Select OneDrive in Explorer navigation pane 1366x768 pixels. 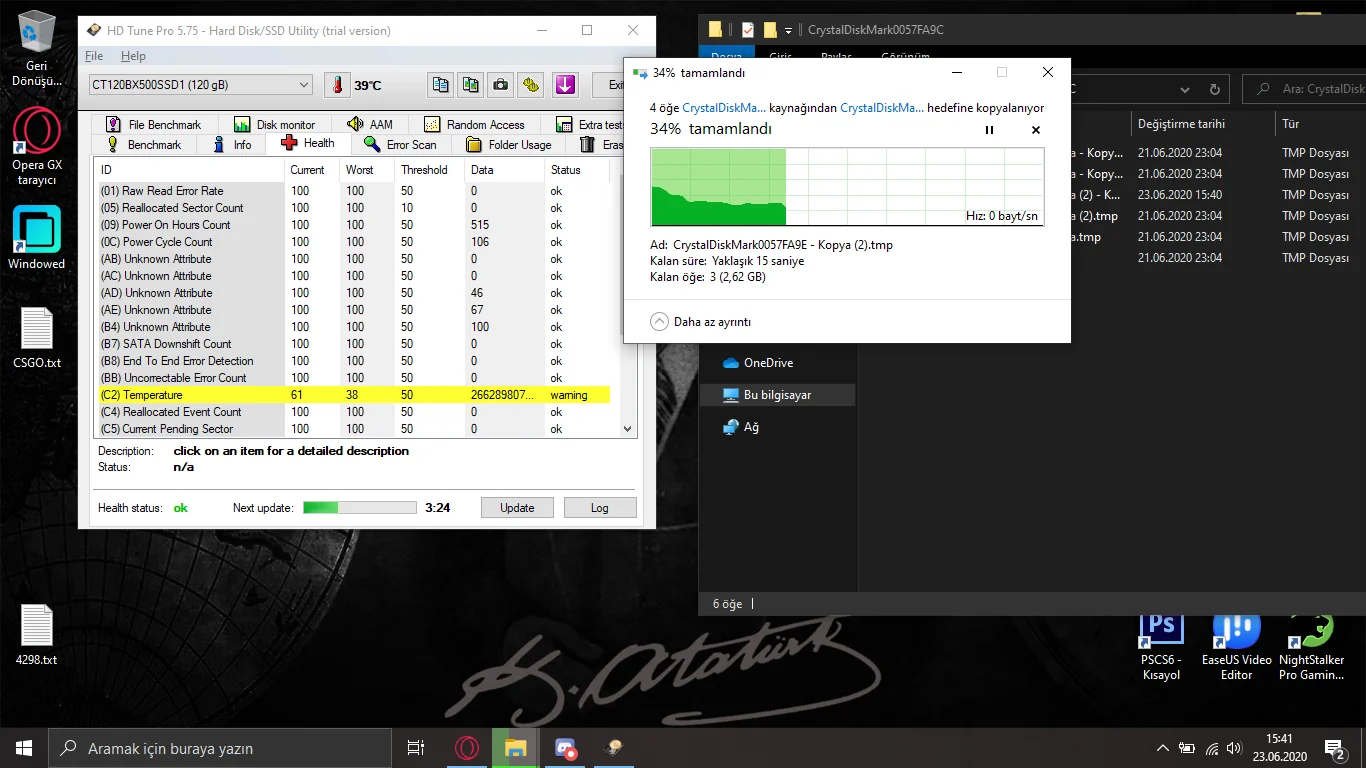[768, 363]
